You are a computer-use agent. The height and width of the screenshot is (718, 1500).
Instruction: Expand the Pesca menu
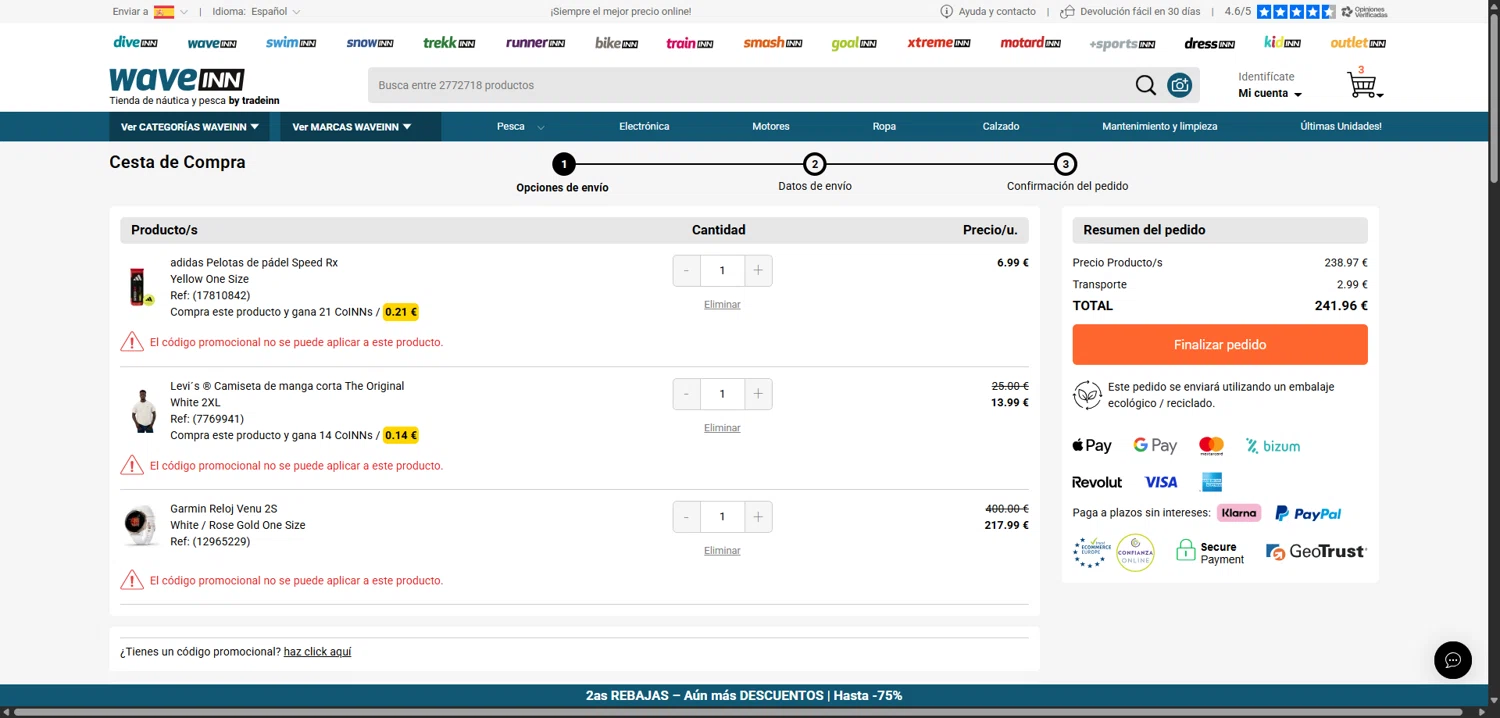pyautogui.click(x=520, y=127)
